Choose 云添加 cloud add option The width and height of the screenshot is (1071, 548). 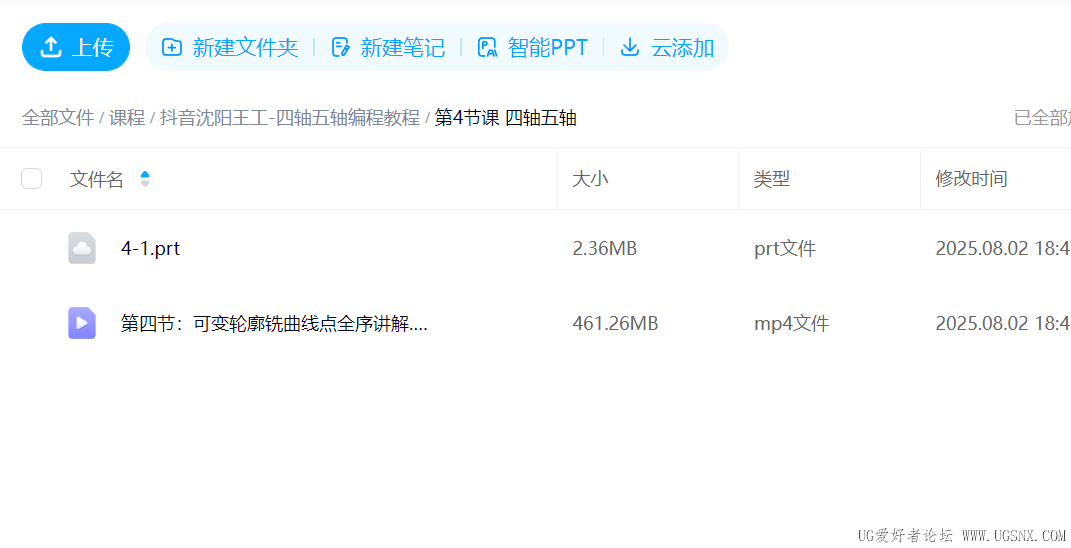(x=667, y=47)
